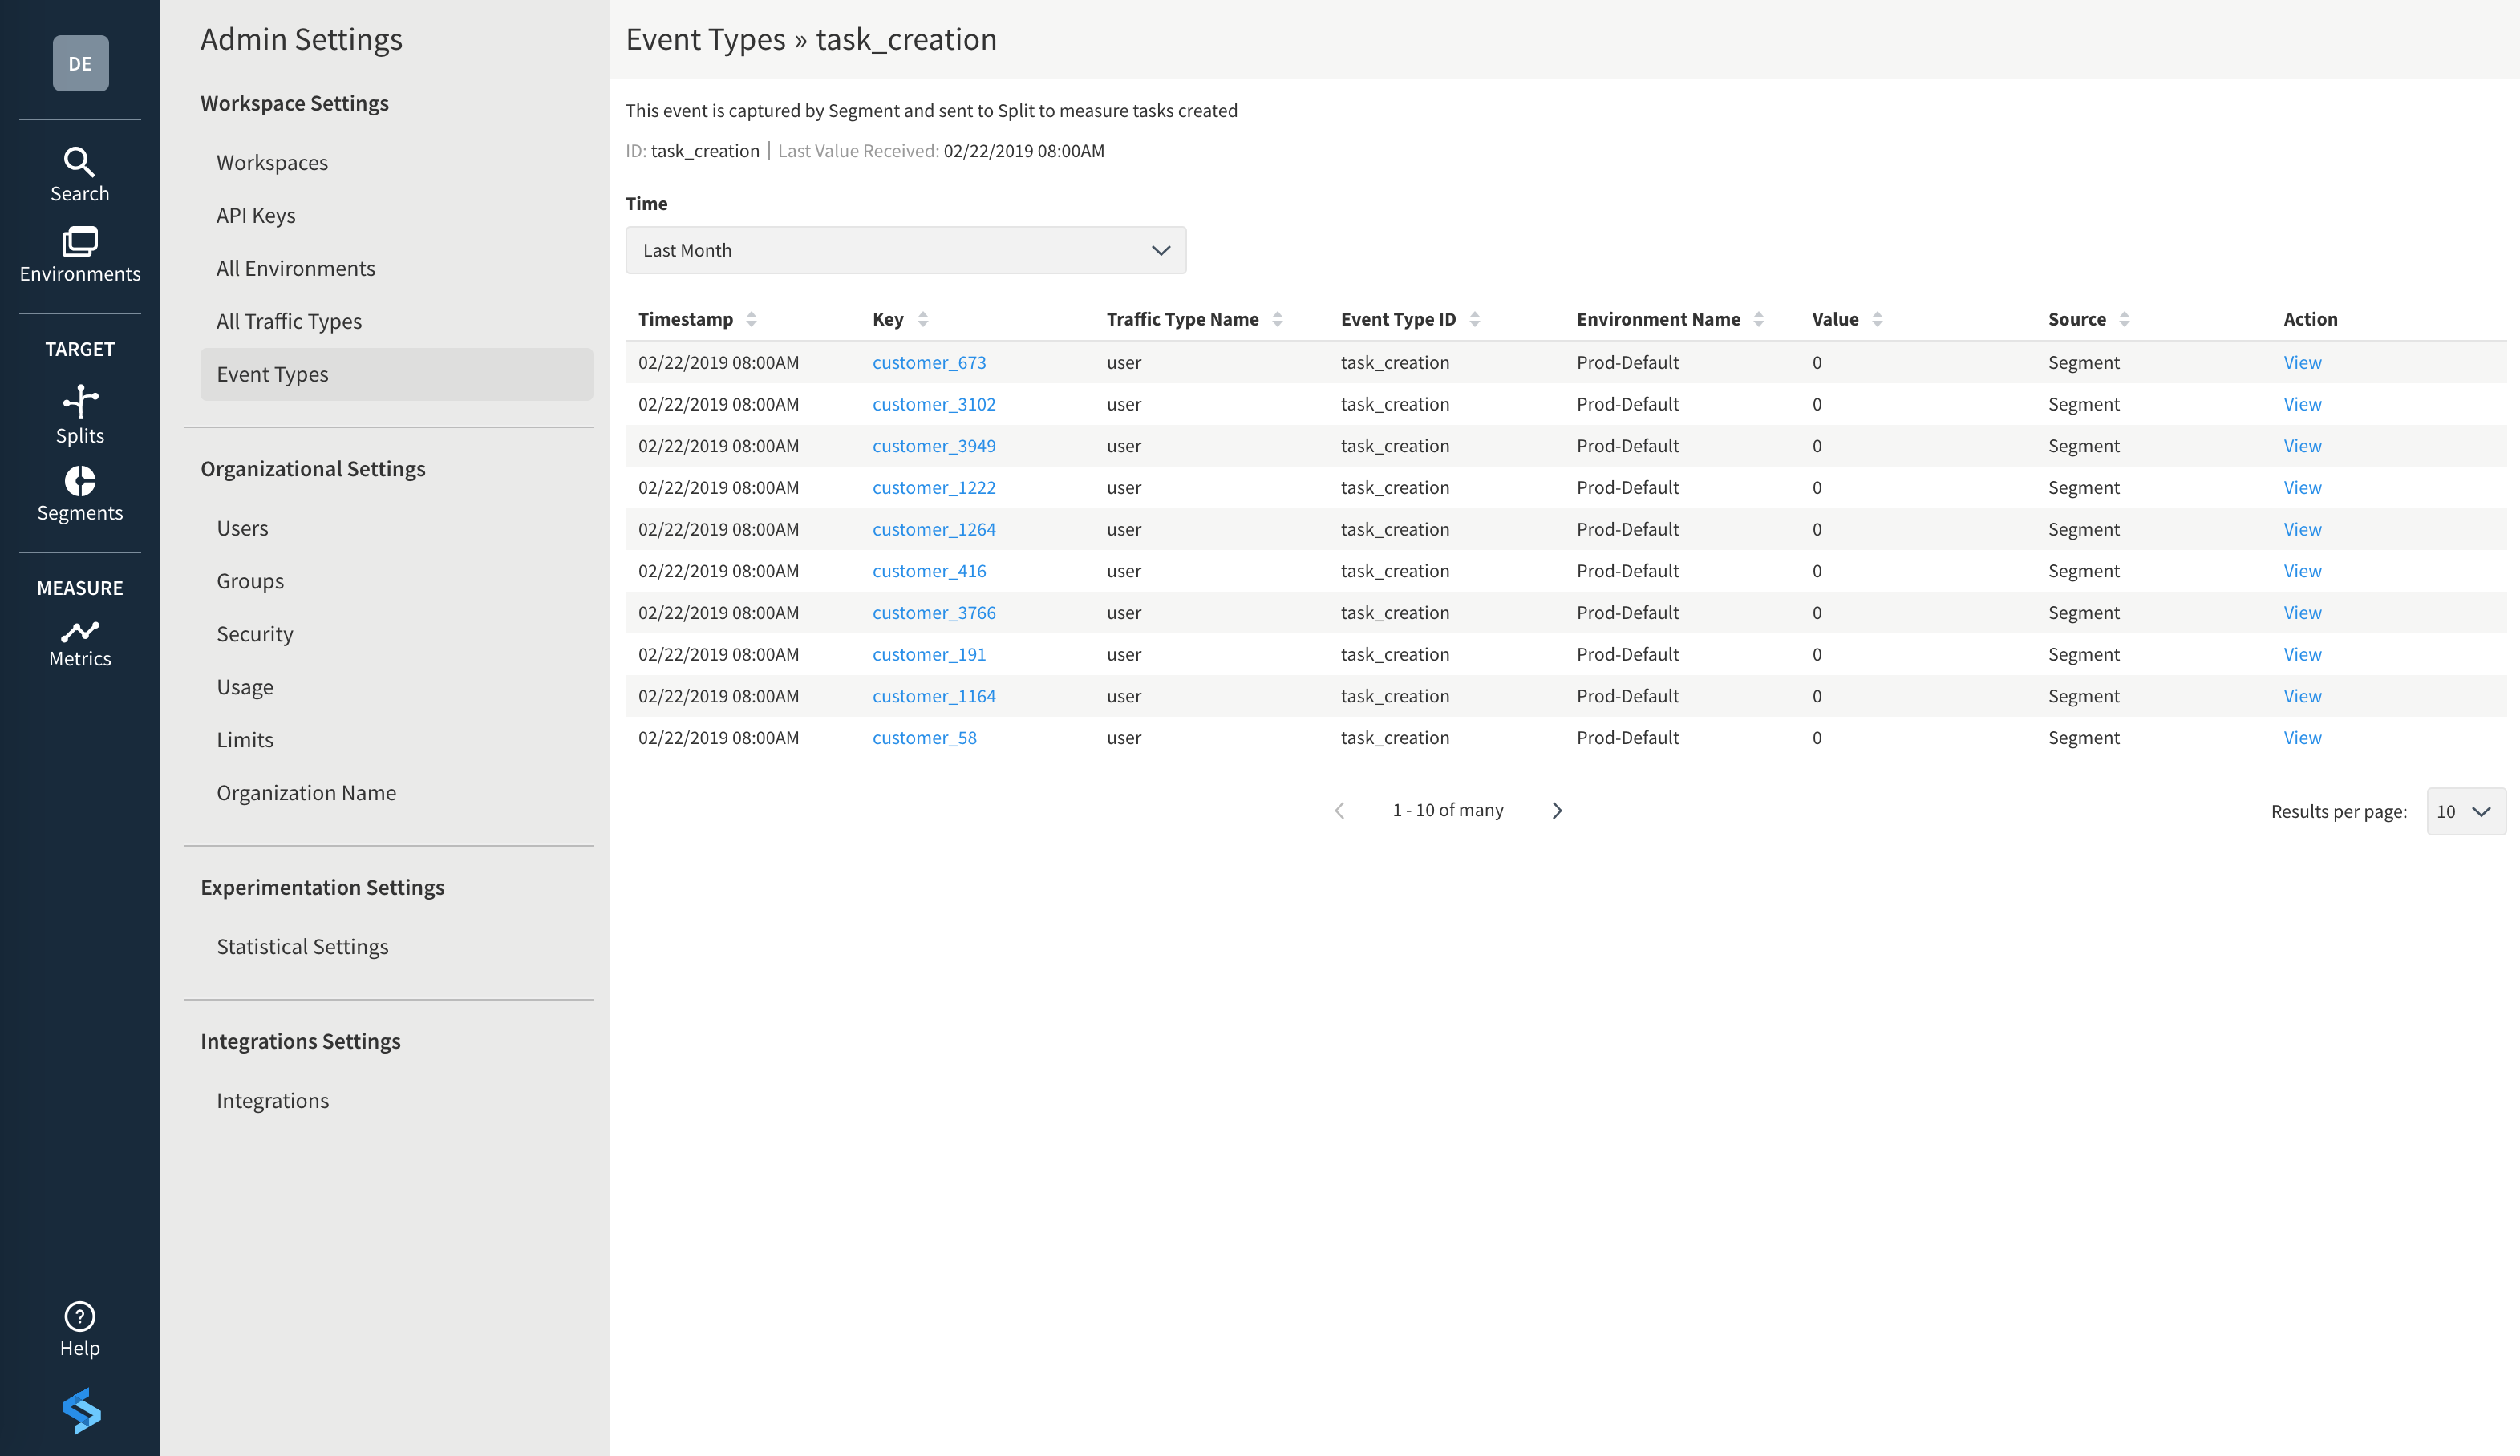The height and width of the screenshot is (1456, 2520).
Task: Open customer_3949 key link
Action: point(934,446)
